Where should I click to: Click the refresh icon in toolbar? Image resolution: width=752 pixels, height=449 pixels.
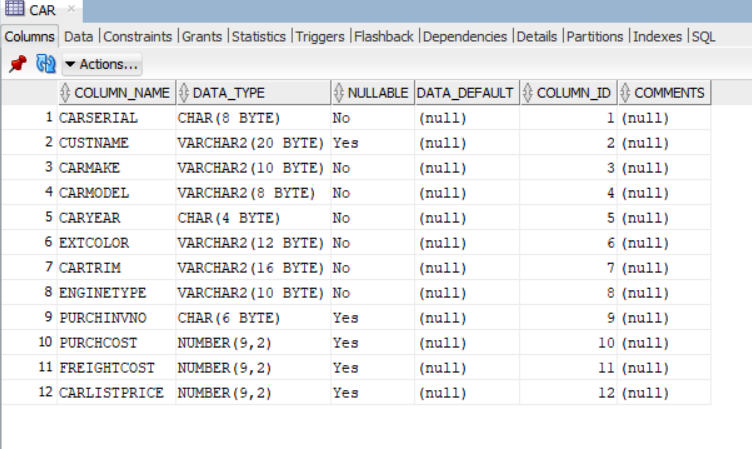46,64
